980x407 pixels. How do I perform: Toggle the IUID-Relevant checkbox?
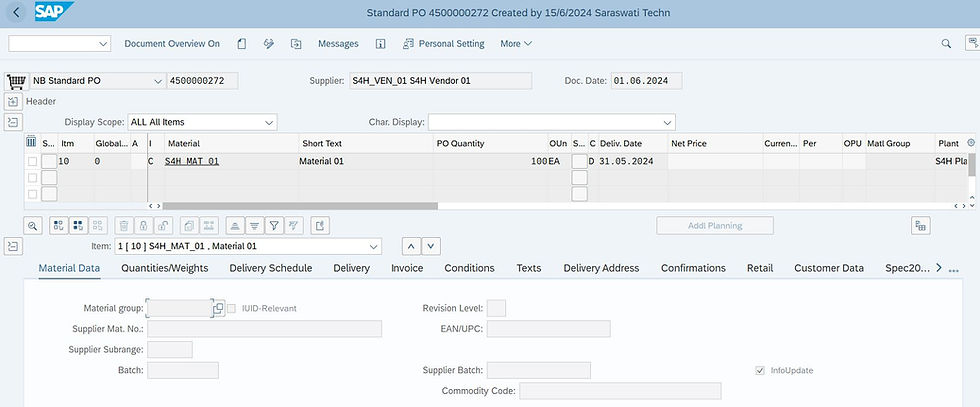pyautogui.click(x=231, y=308)
